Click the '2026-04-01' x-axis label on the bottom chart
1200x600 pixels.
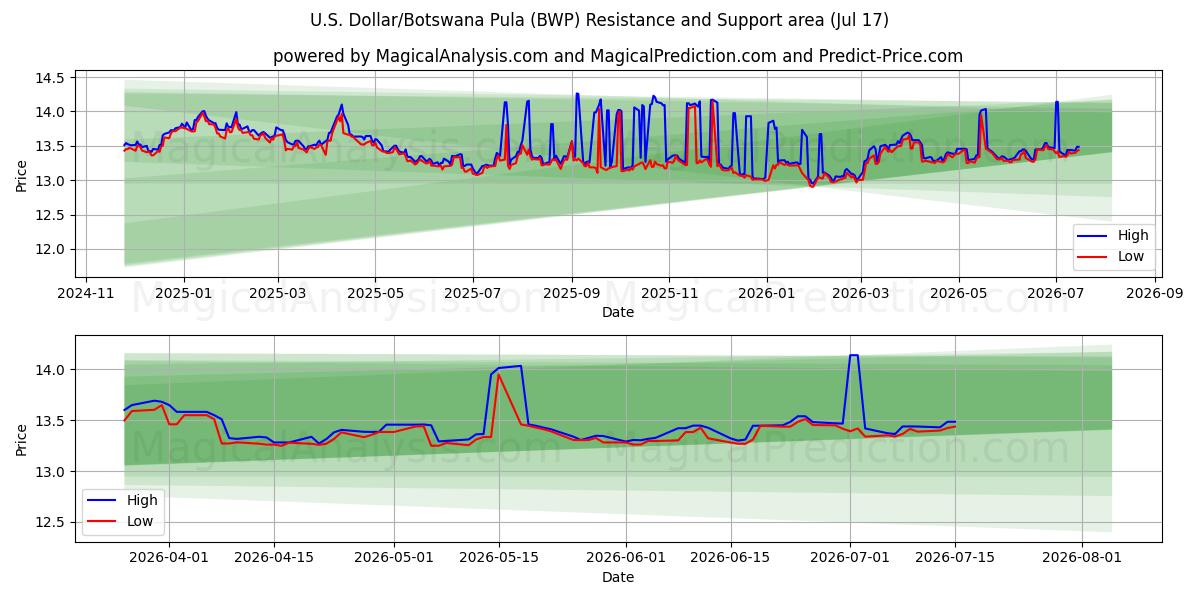(x=169, y=559)
